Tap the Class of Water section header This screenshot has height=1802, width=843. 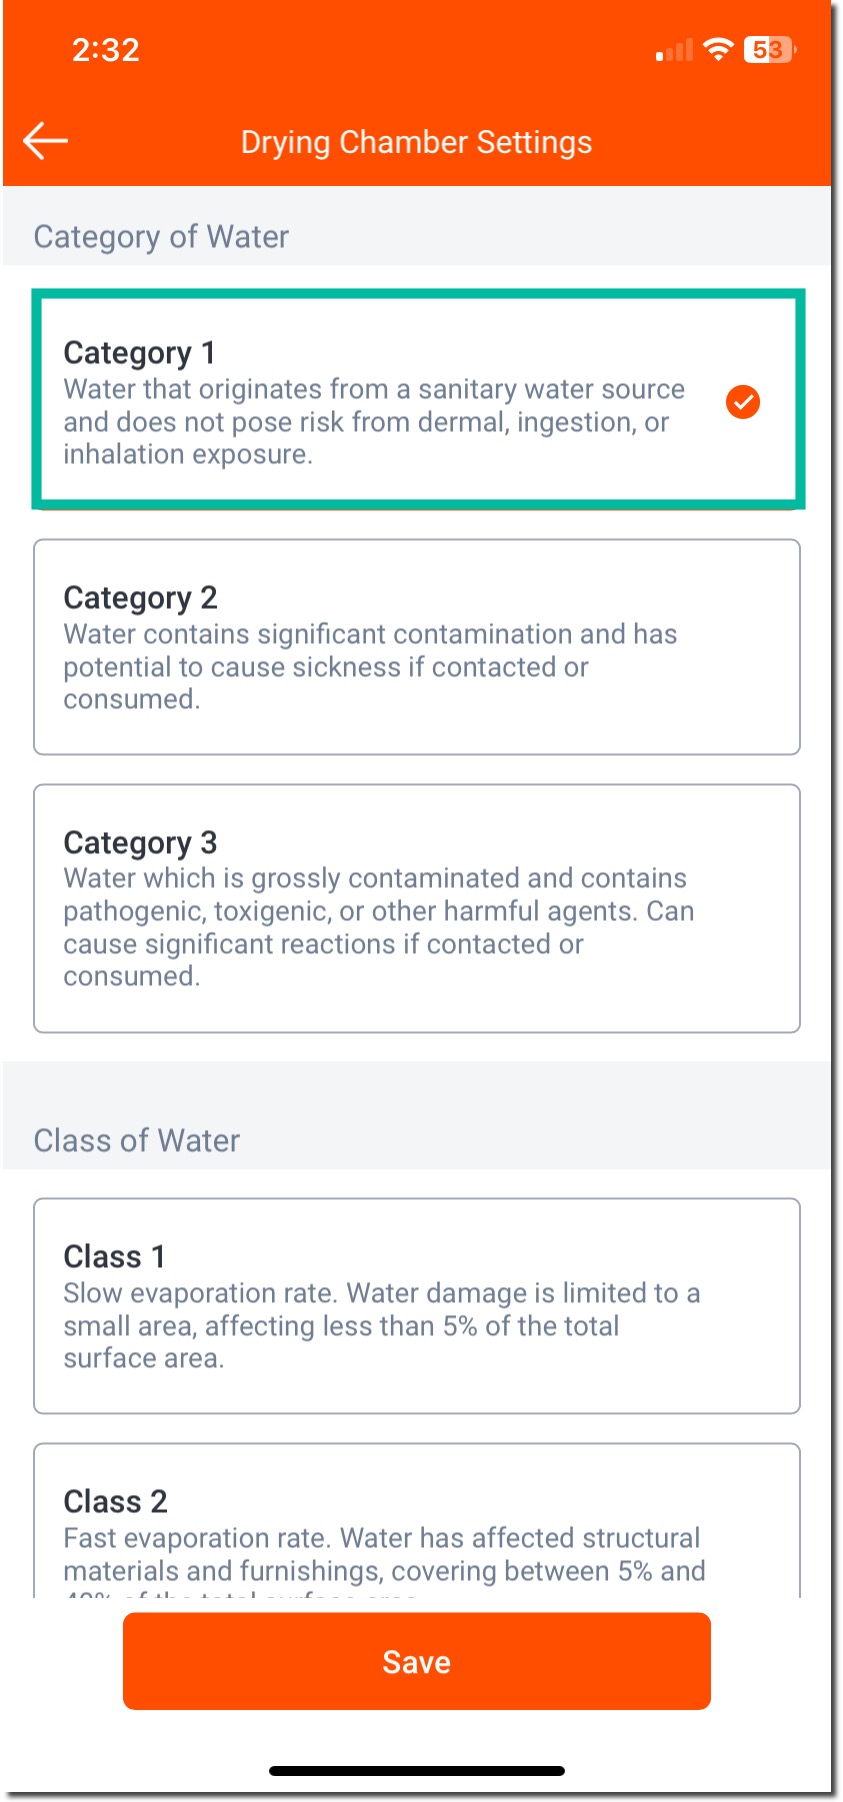click(136, 1140)
